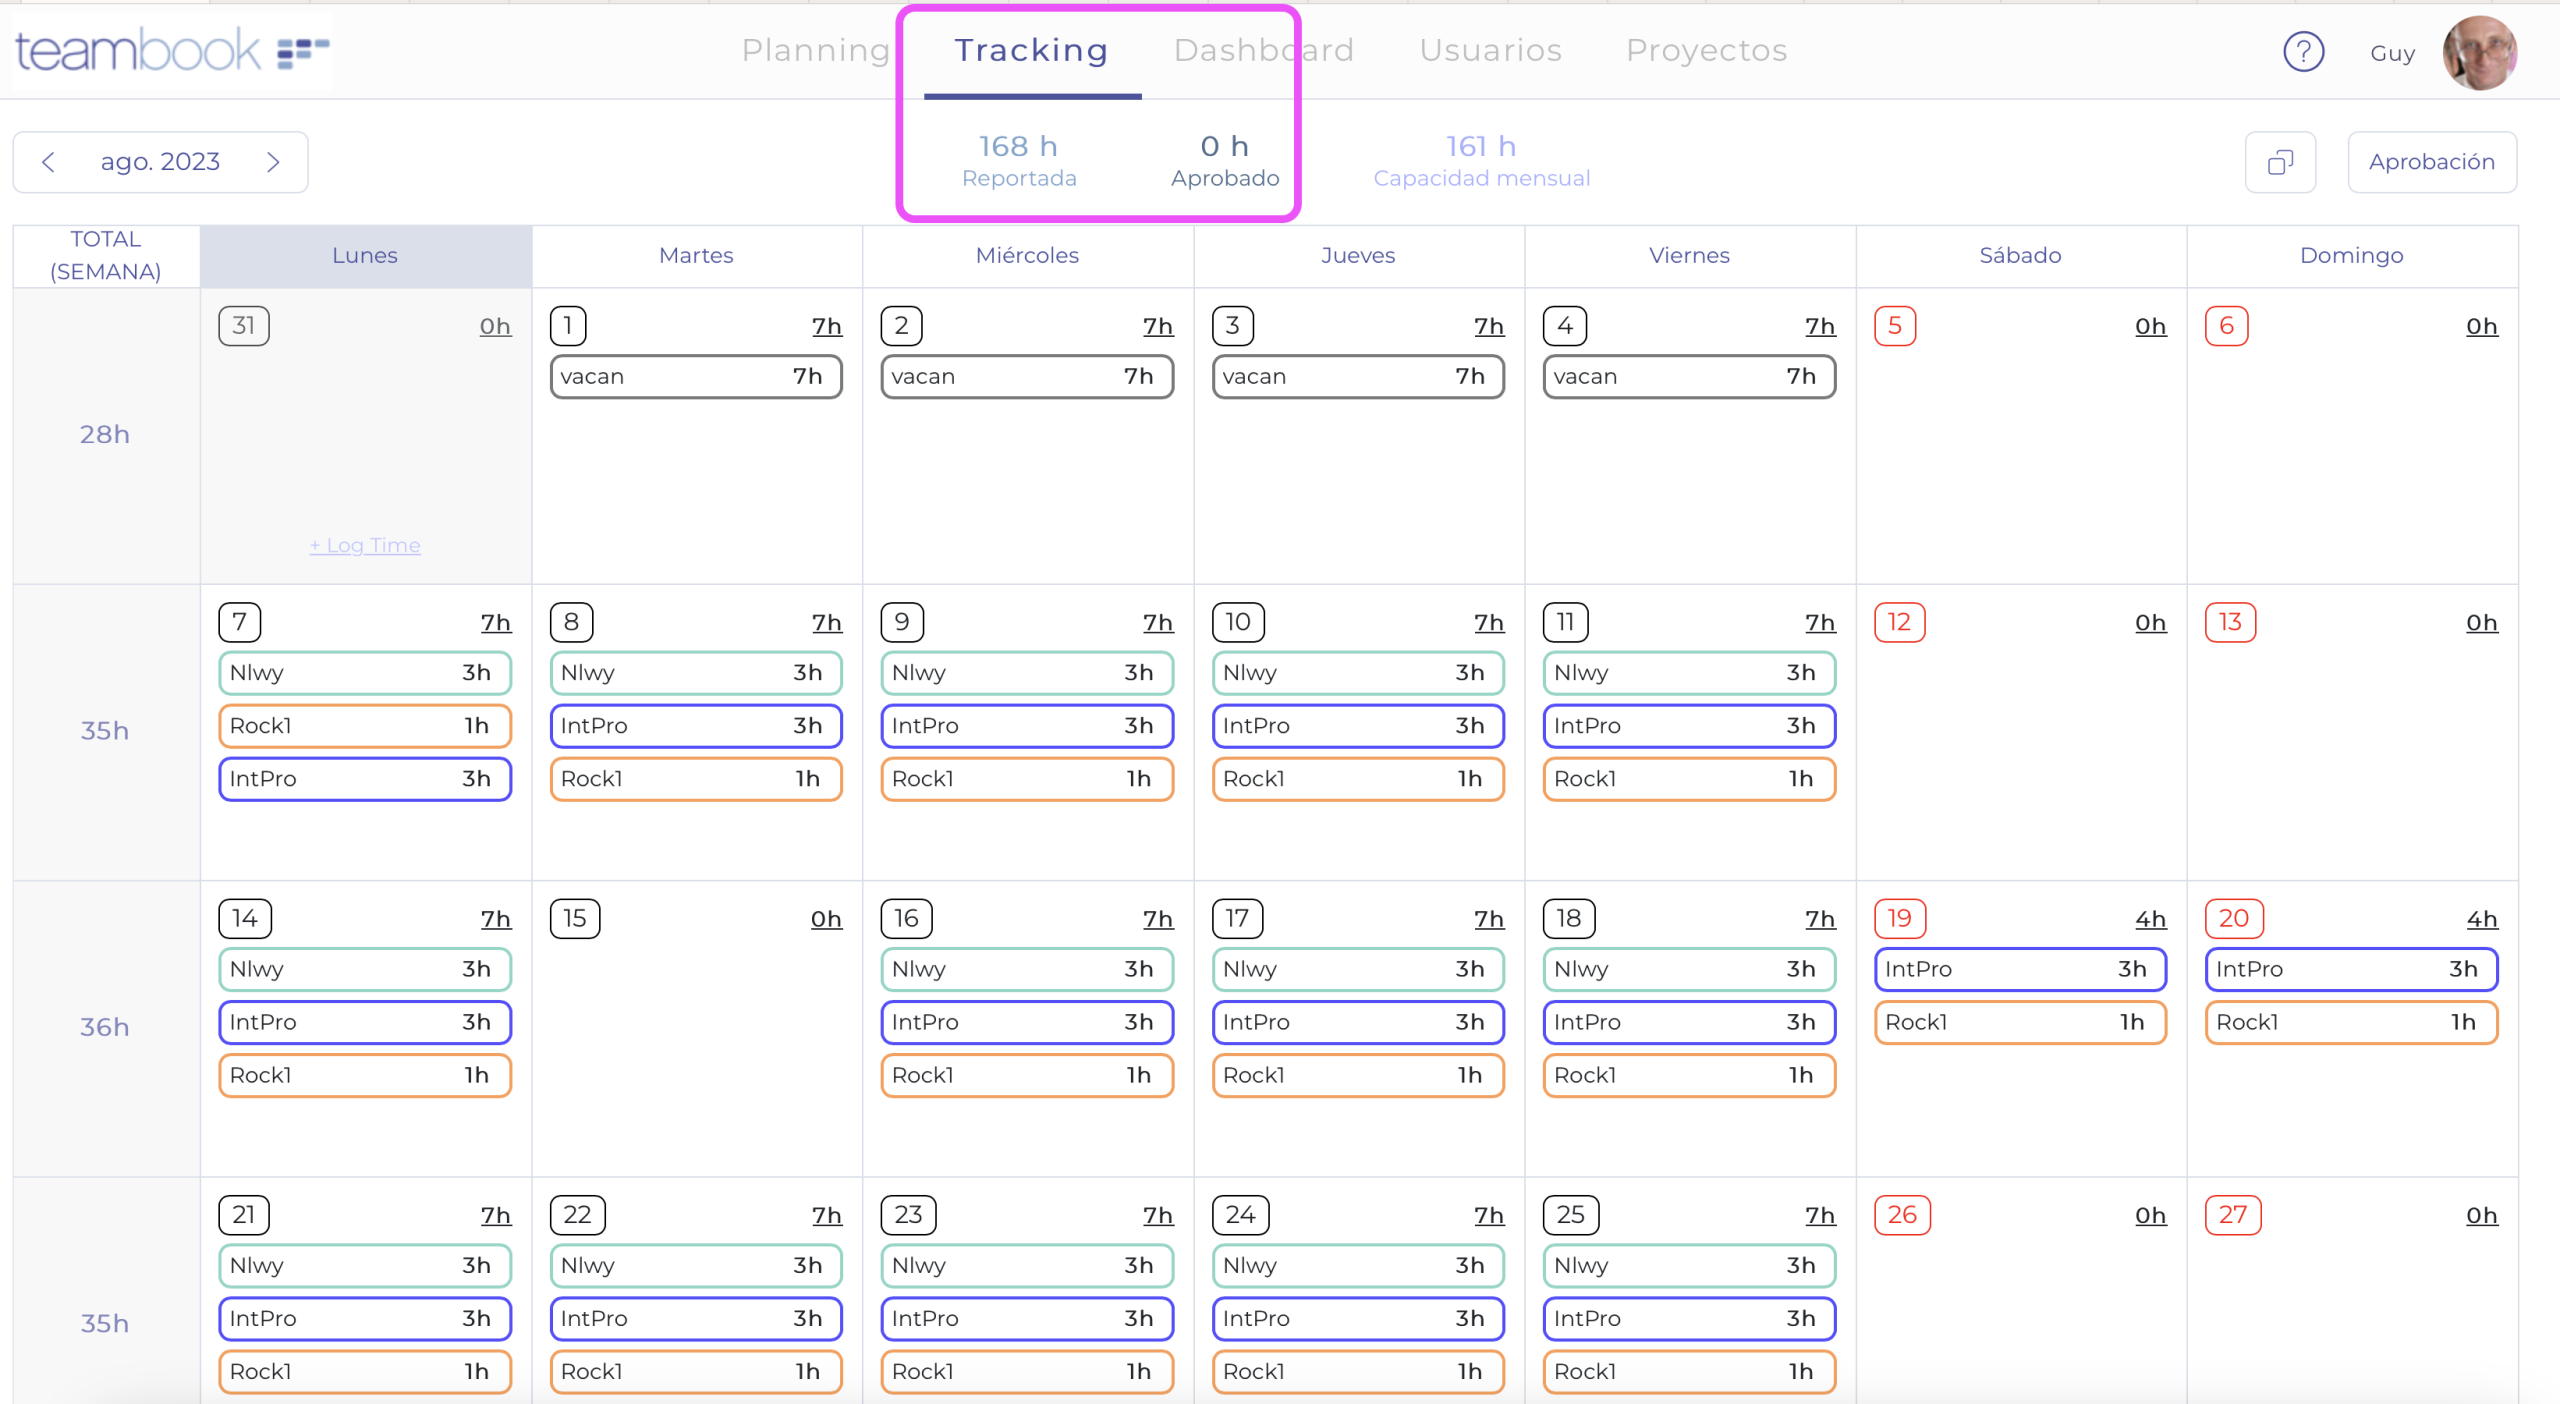This screenshot has height=1404, width=2560.
Task: Go to next month arrow
Action: [273, 162]
